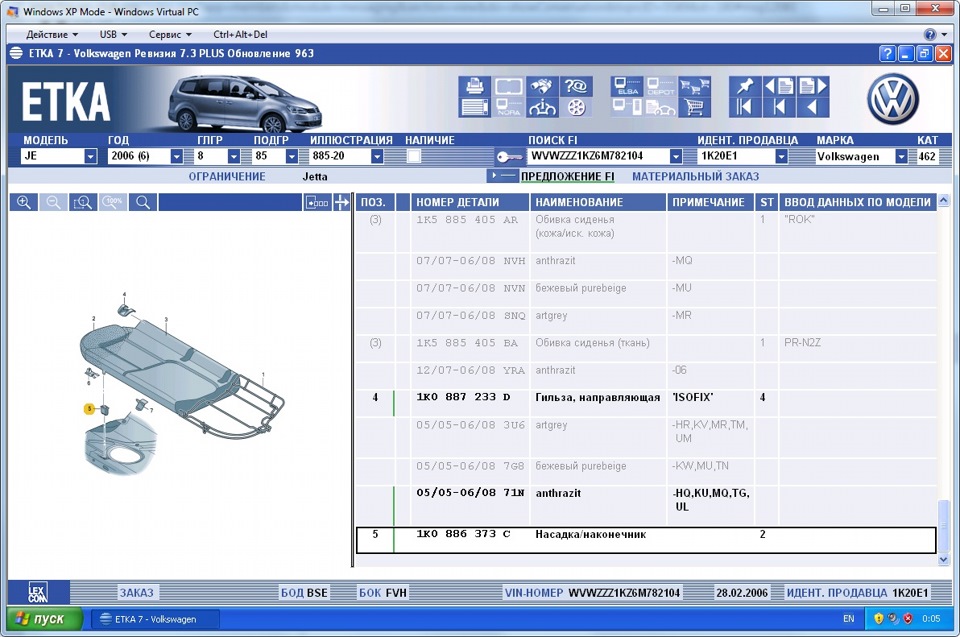
Task: Toggle the Наличие checkbox
Action: coord(414,156)
